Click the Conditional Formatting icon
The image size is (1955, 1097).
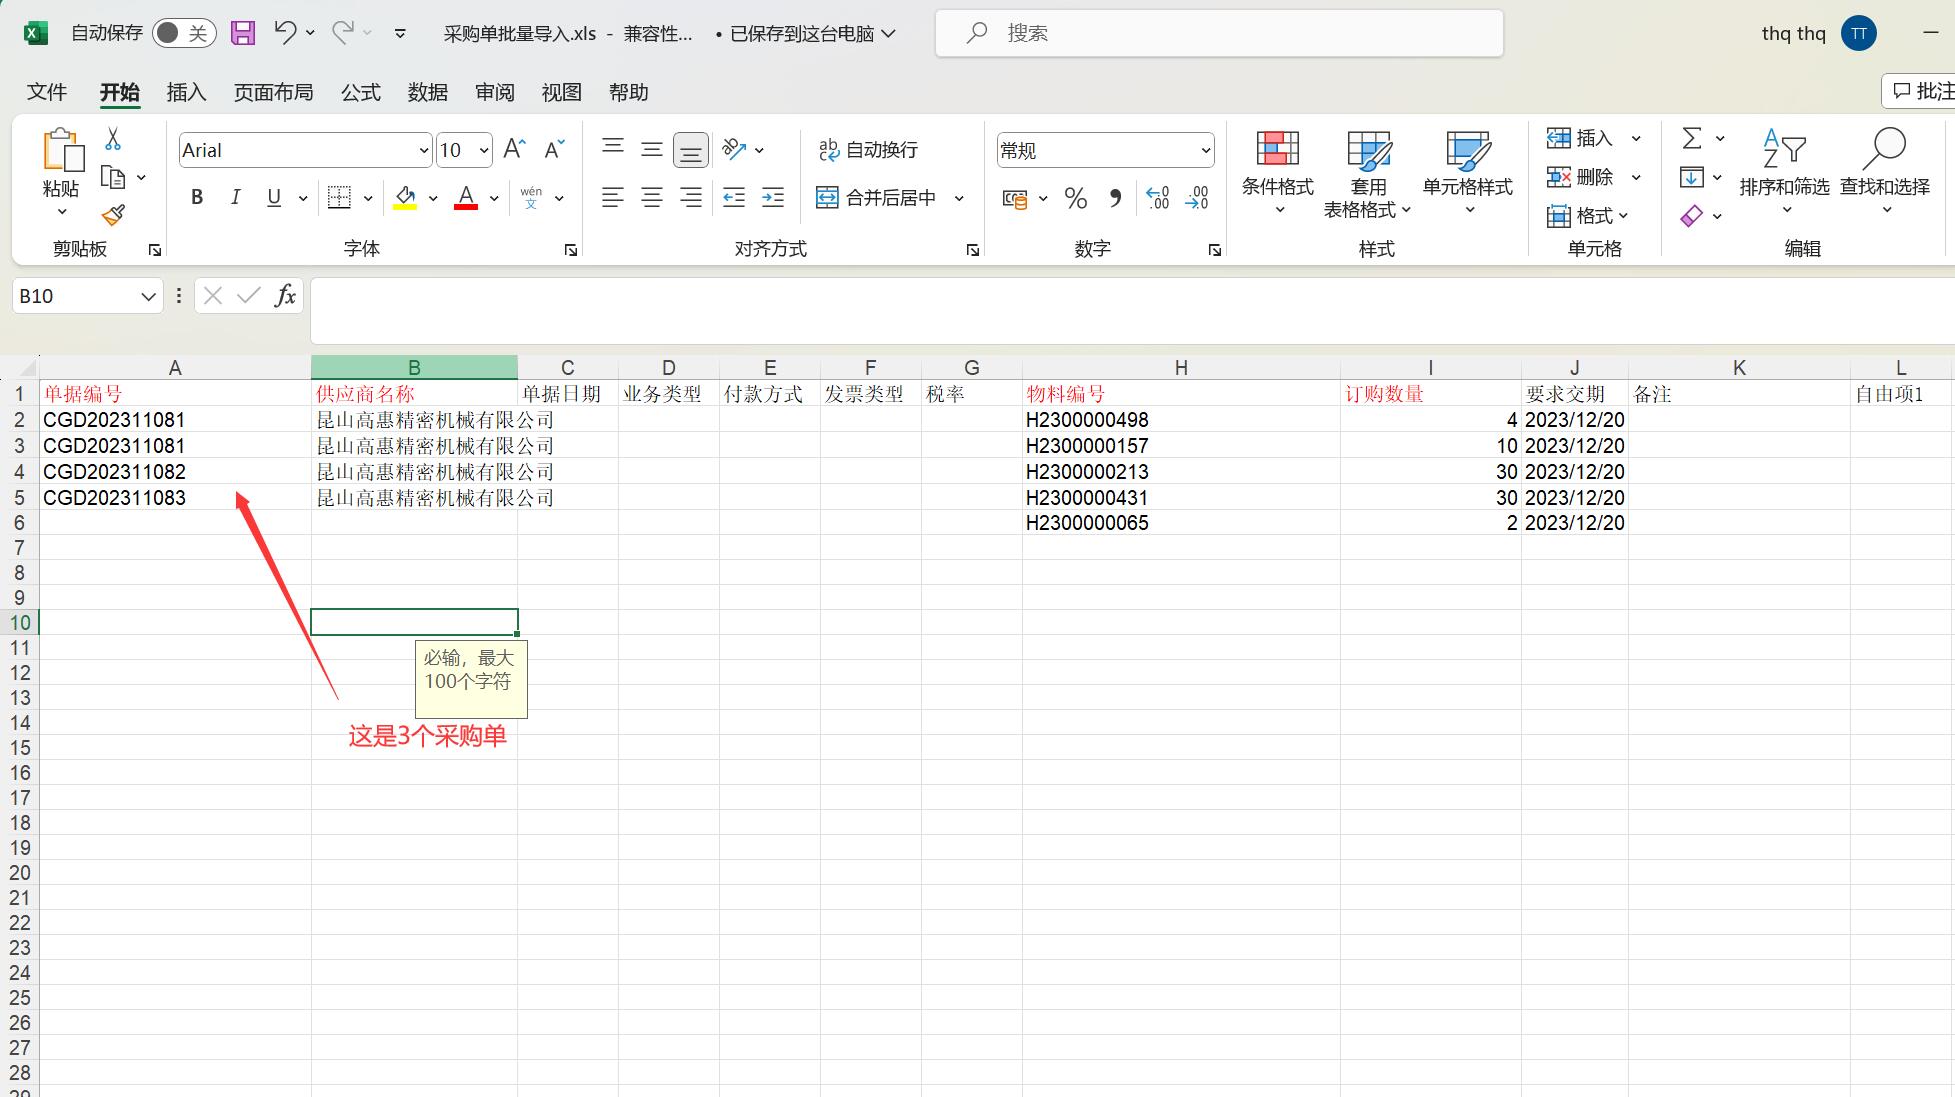pos(1277,150)
